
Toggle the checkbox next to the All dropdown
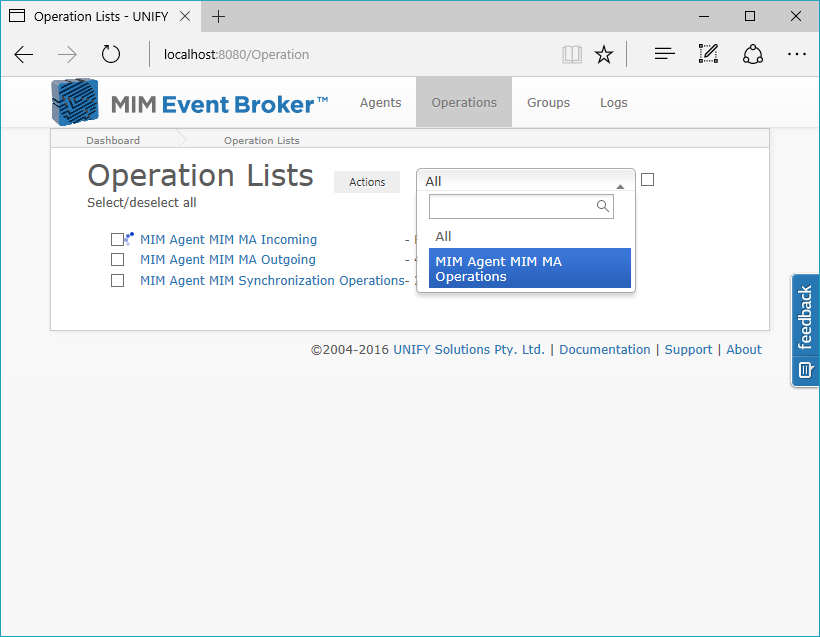pyautogui.click(x=647, y=180)
